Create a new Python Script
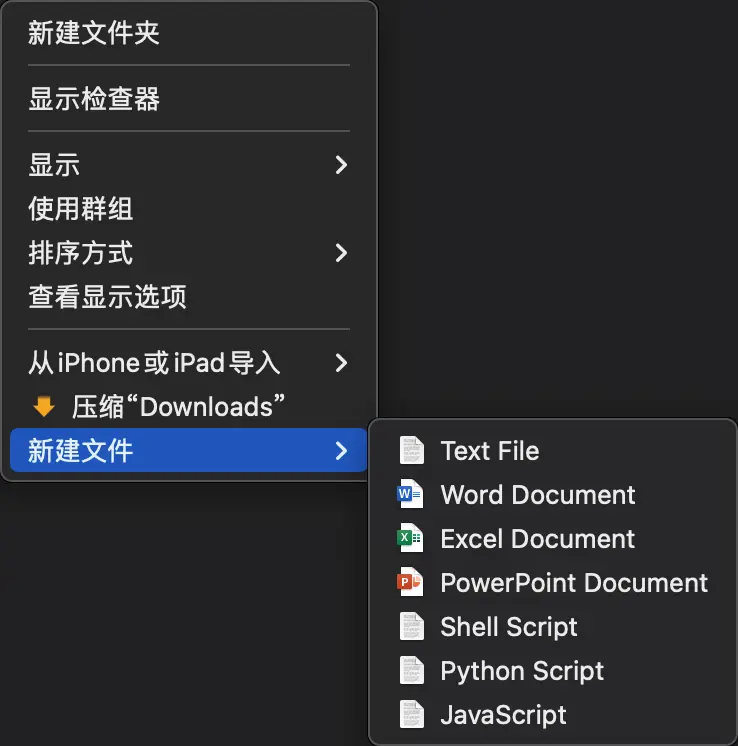Image resolution: width=738 pixels, height=746 pixels. click(553, 670)
